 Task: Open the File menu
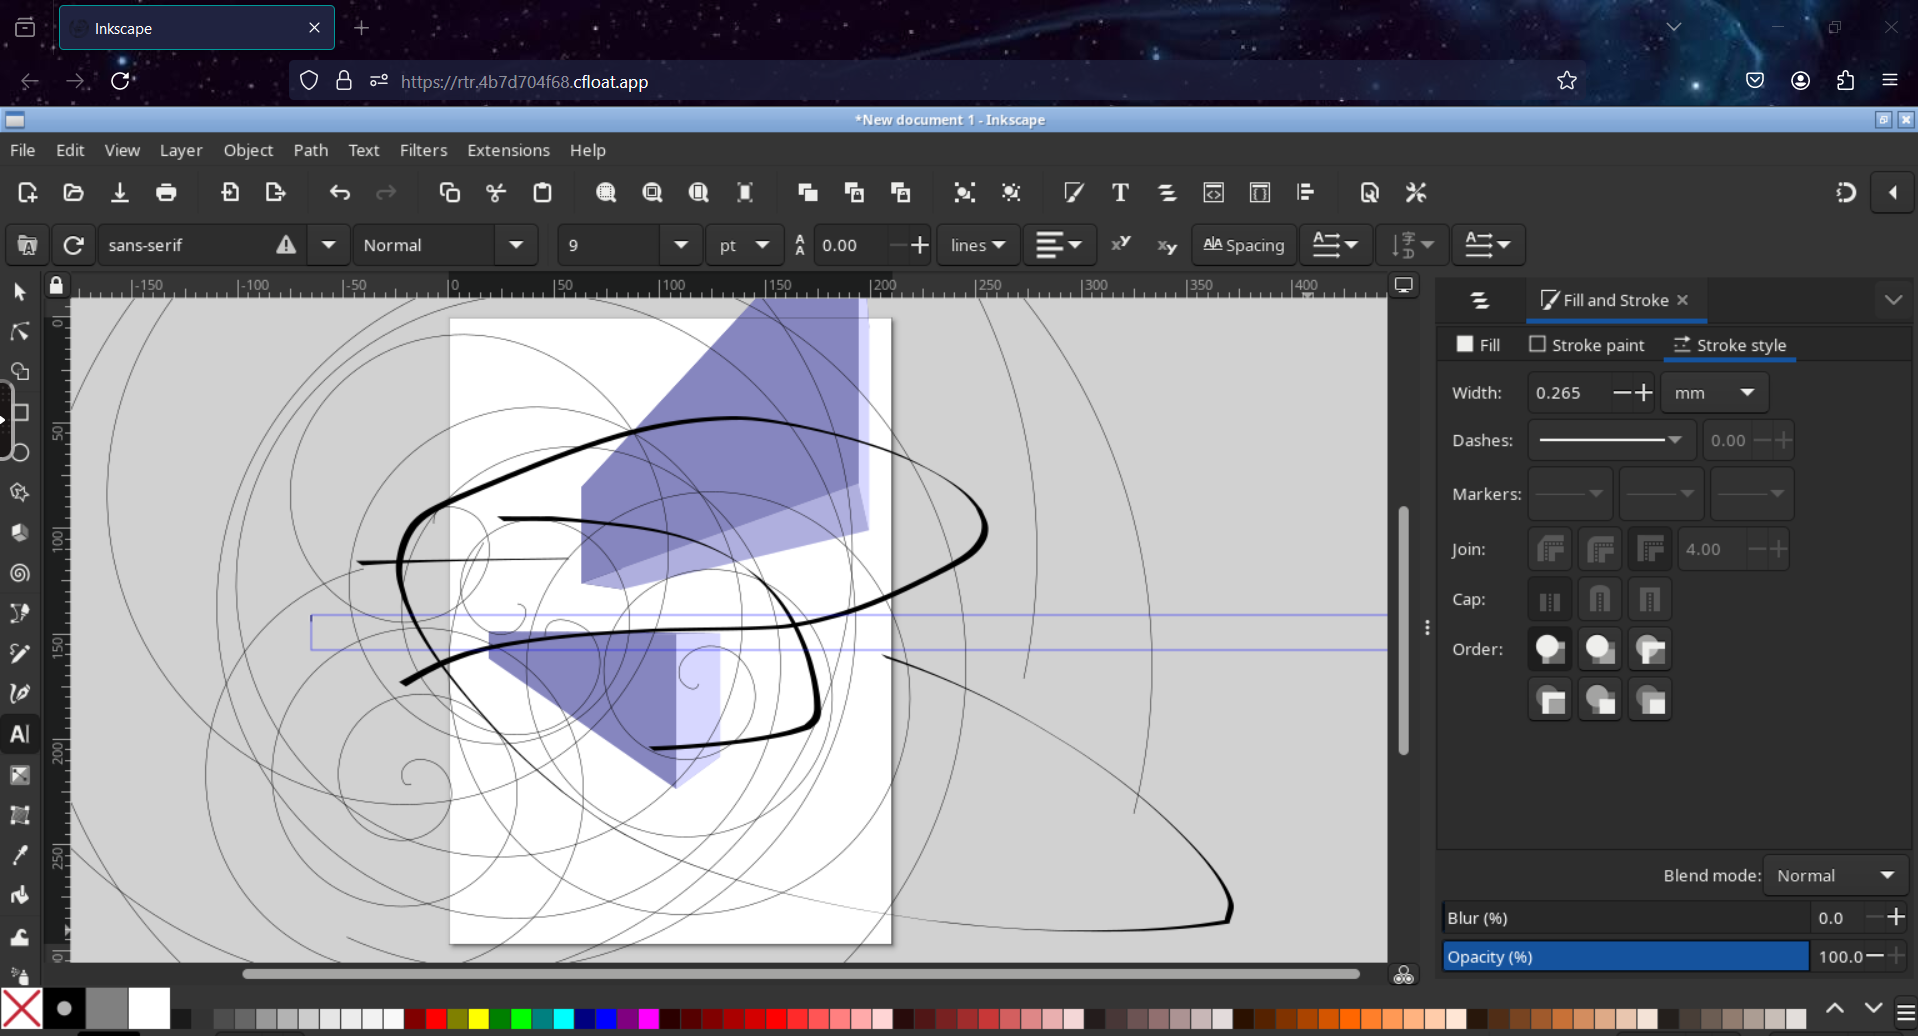click(x=23, y=150)
